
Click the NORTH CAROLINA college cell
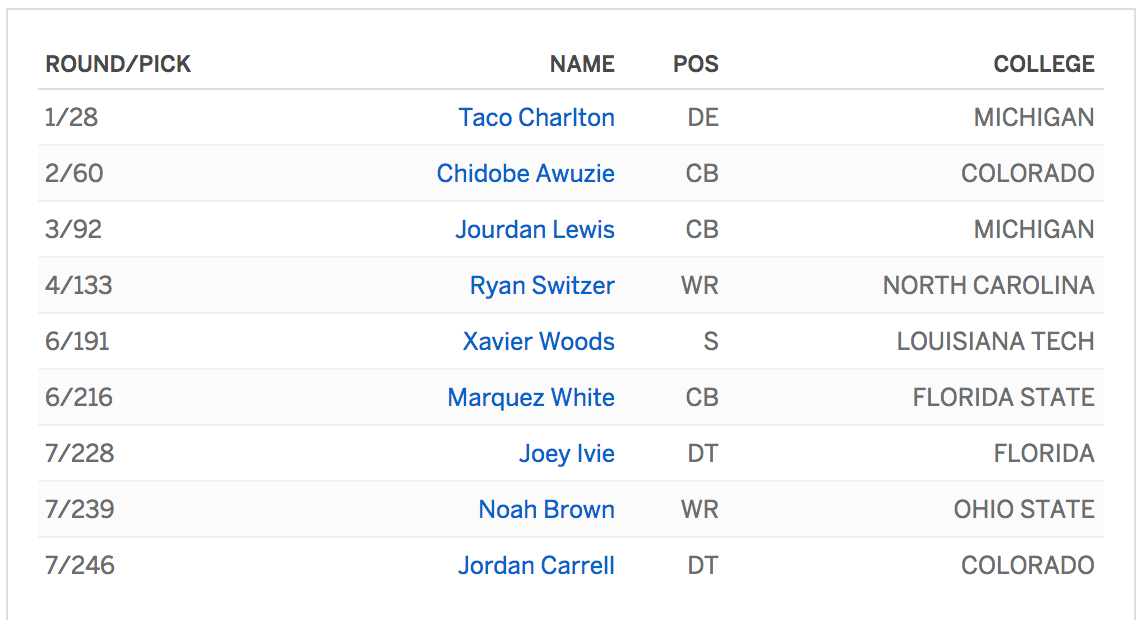click(x=988, y=286)
